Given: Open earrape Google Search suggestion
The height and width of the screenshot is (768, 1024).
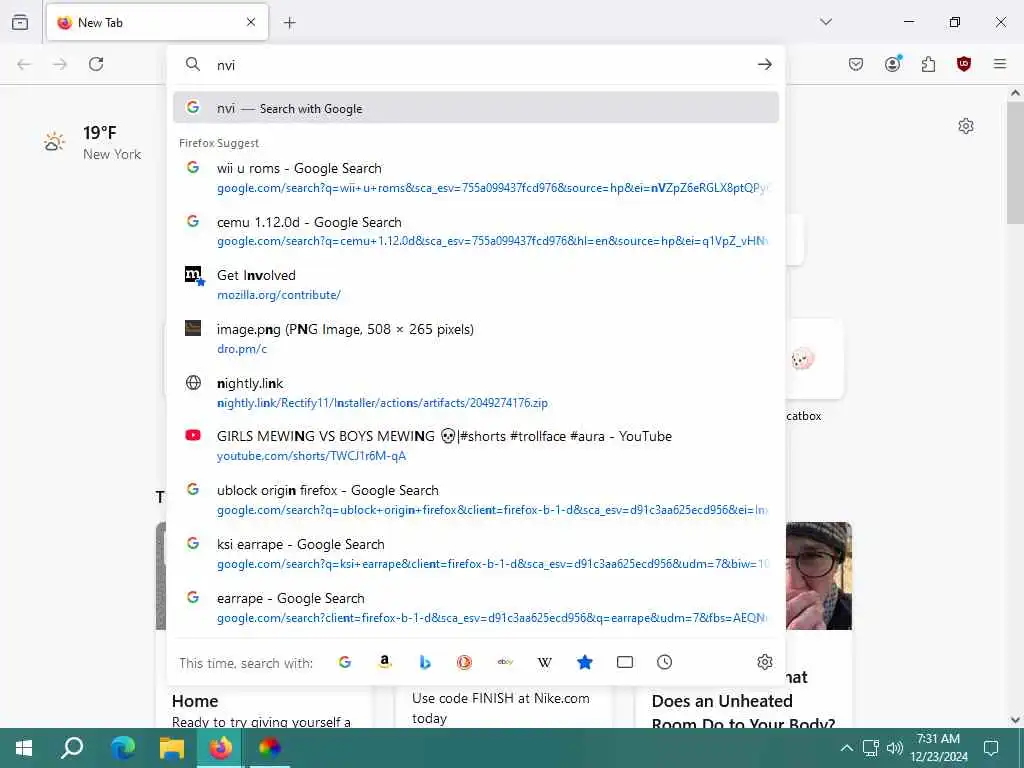Looking at the screenshot, I should tap(476, 607).
